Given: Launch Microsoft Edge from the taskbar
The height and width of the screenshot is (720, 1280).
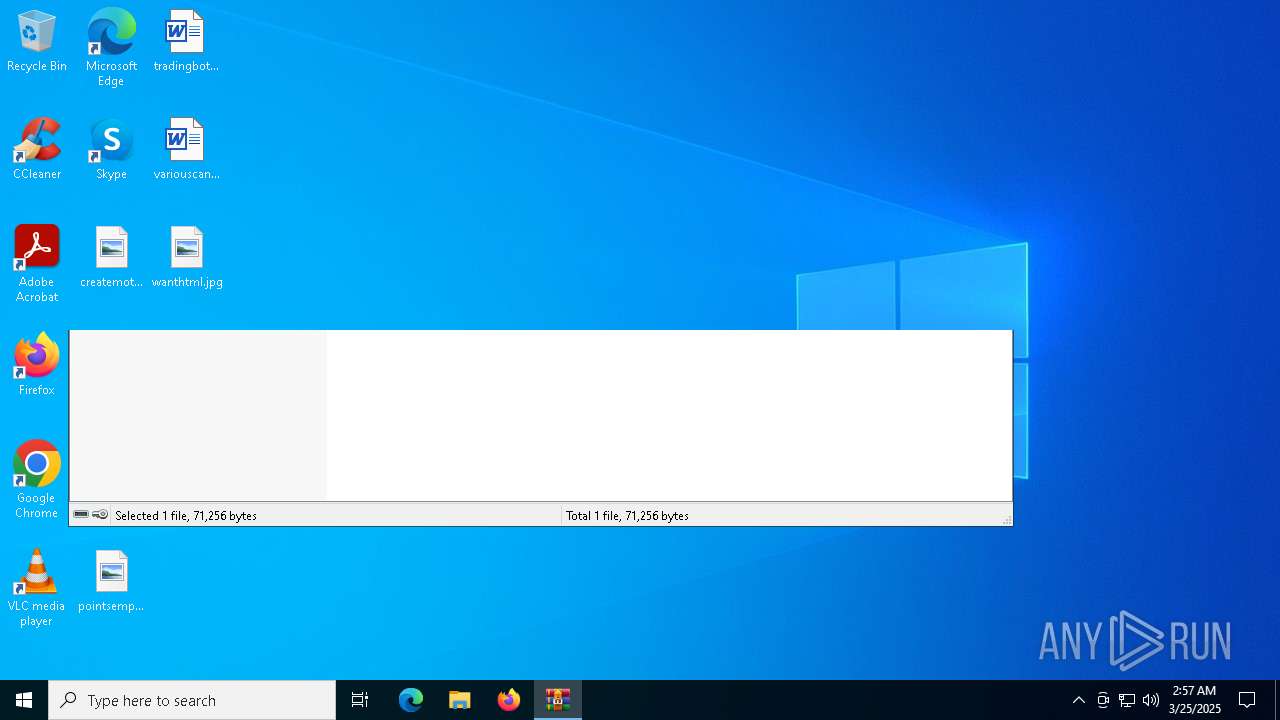Looking at the screenshot, I should [411, 700].
